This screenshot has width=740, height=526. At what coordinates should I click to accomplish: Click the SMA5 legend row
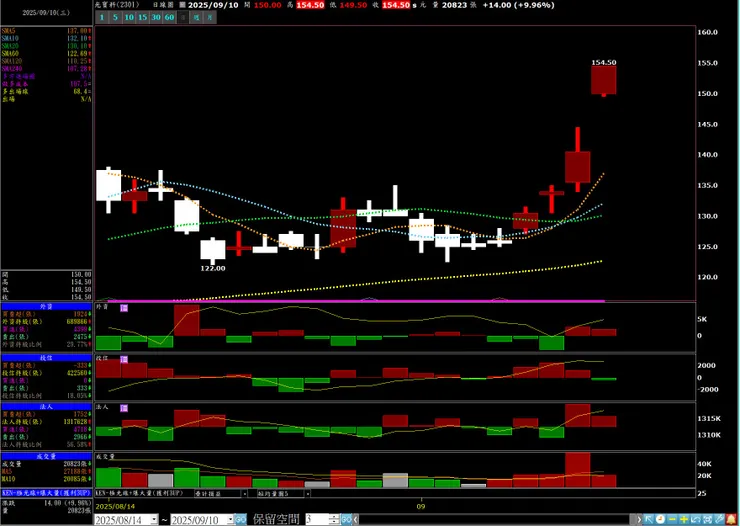(46, 31)
